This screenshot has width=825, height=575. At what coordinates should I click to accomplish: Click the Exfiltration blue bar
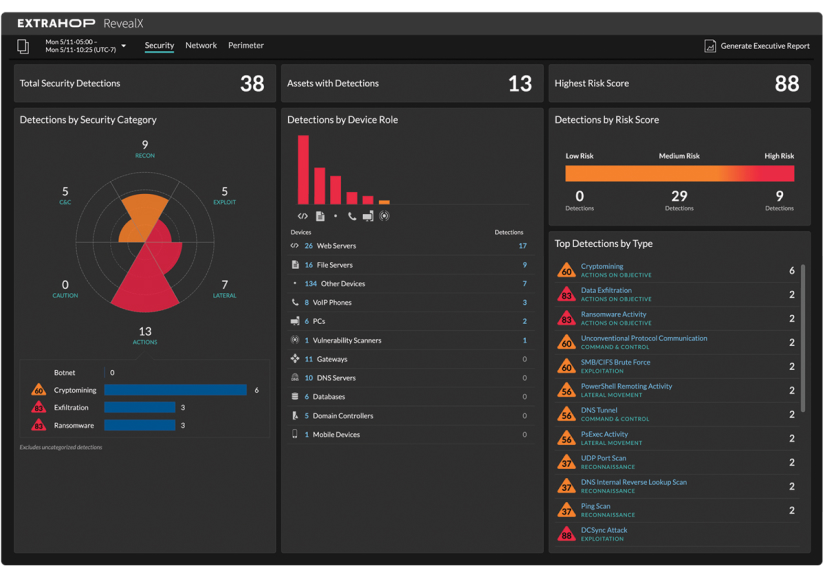tap(139, 408)
